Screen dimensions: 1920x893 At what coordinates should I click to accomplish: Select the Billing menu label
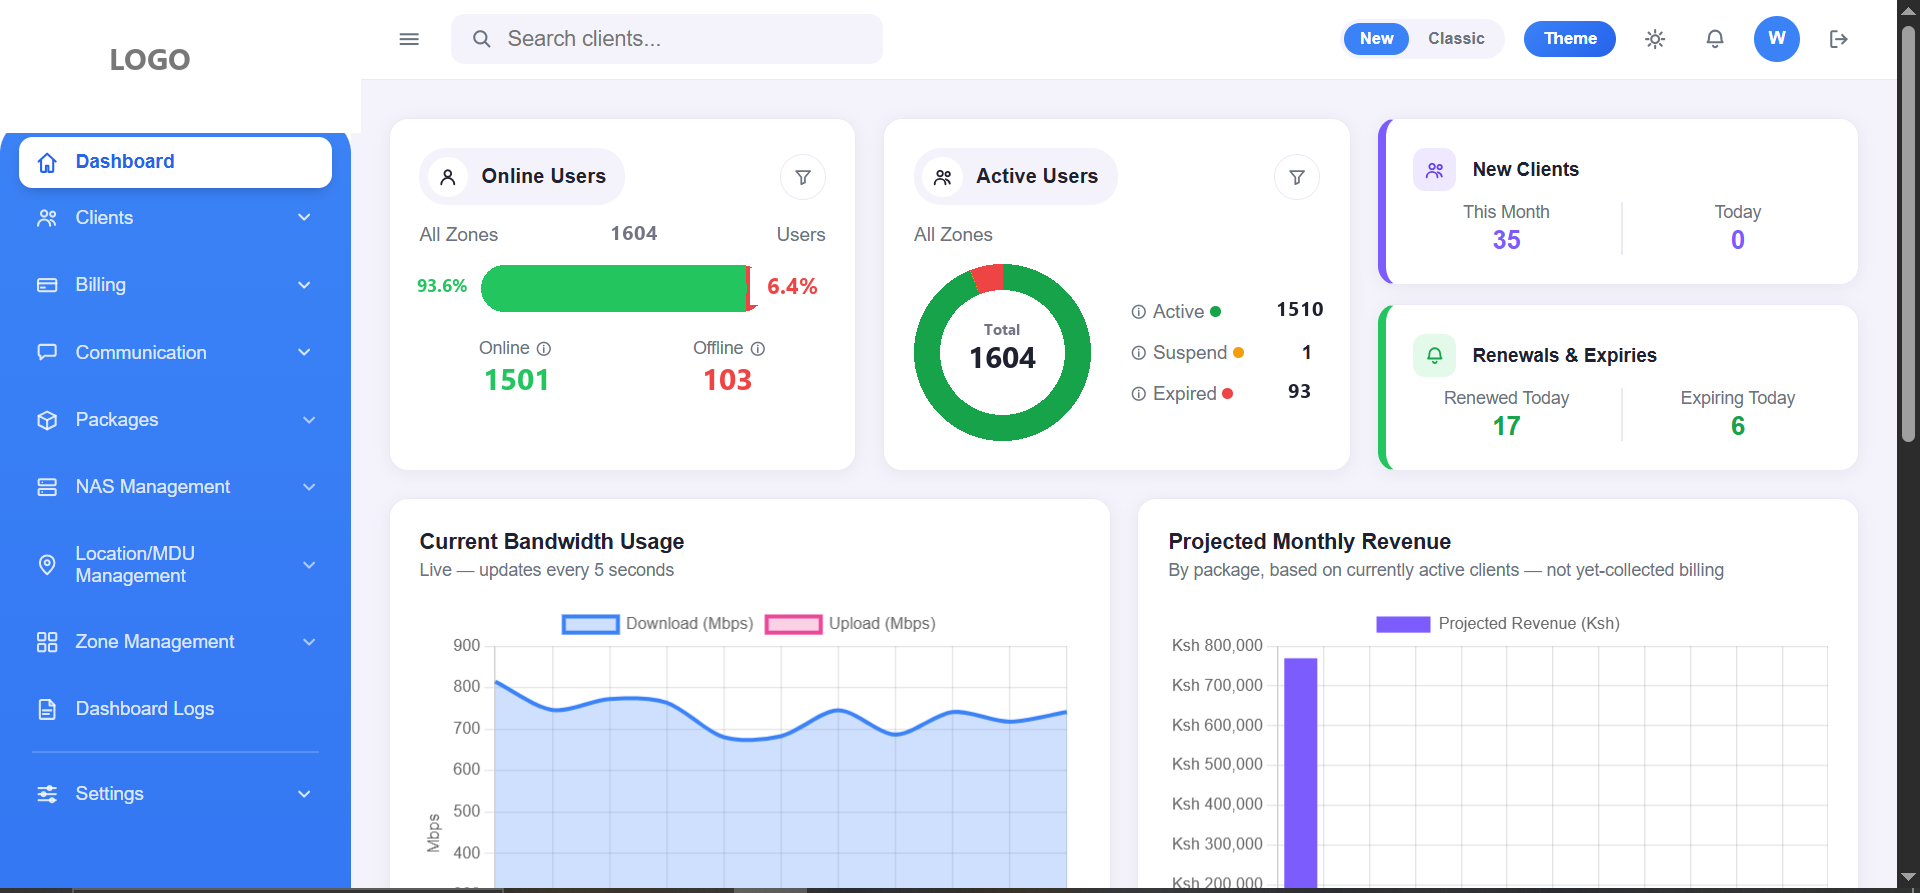(x=101, y=285)
